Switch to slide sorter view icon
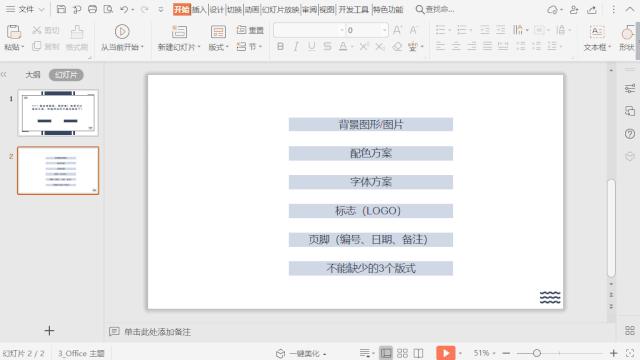 pyautogui.click(x=402, y=353)
